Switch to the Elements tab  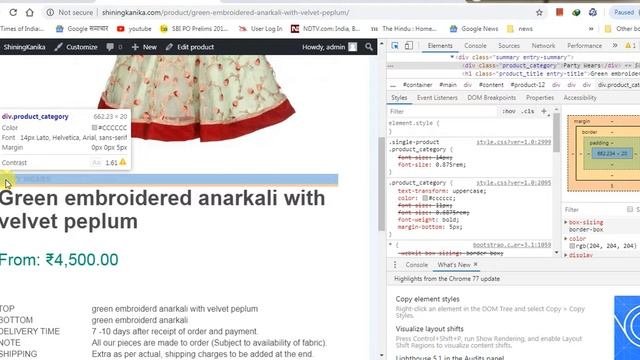point(440,46)
